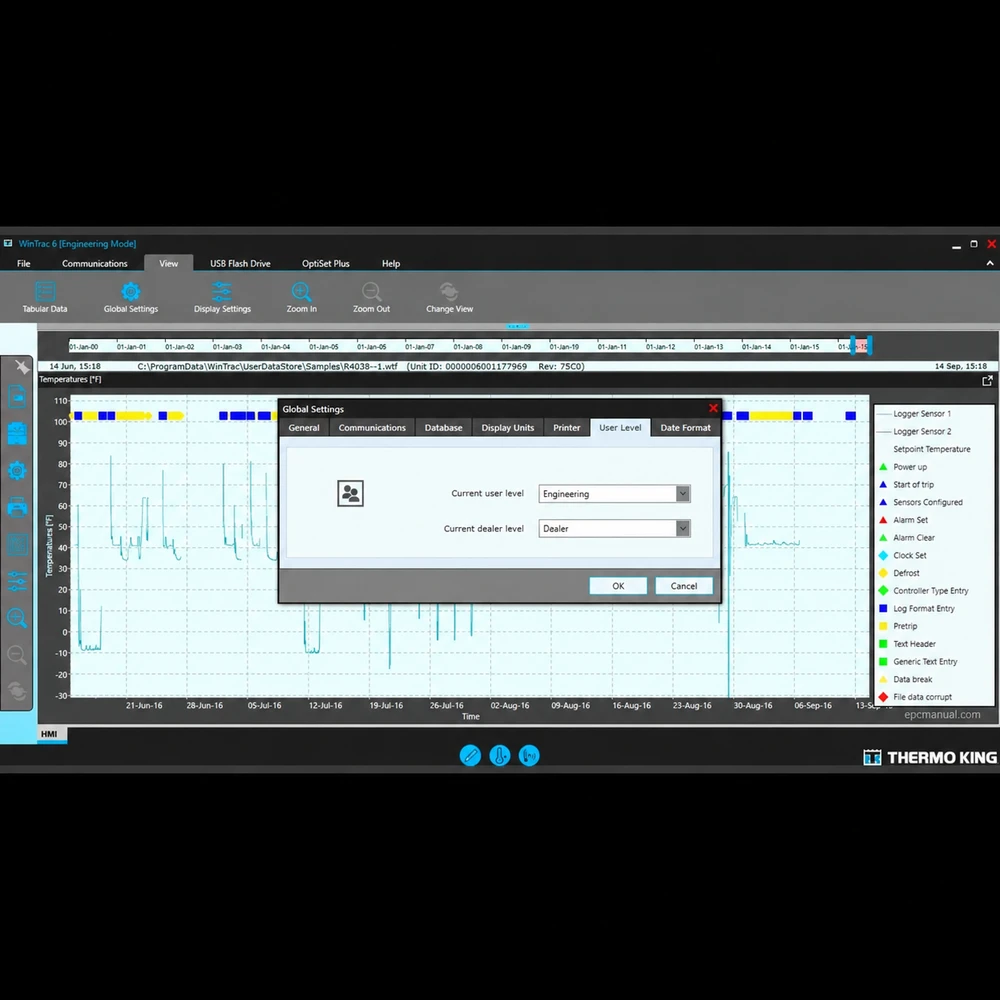Click the Zoom In ribbon button

coord(301,297)
